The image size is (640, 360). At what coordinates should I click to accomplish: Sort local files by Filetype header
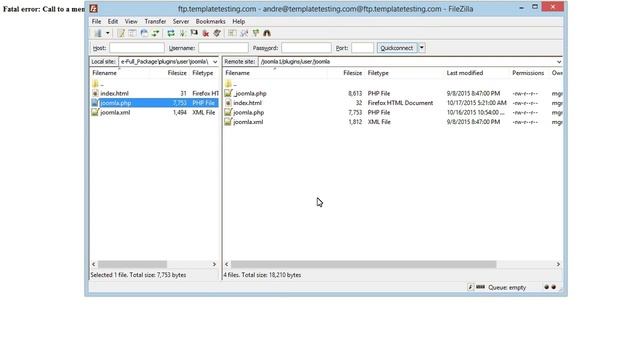[203, 73]
